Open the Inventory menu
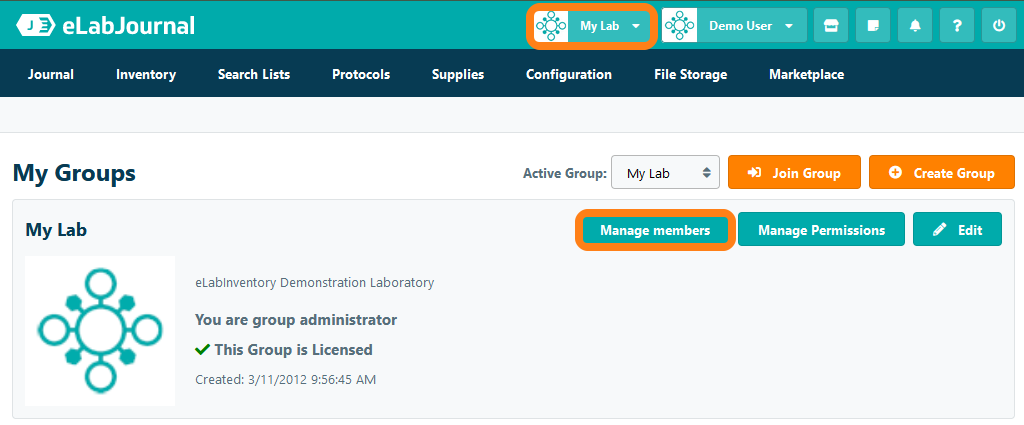The width and height of the screenshot is (1024, 425). tap(146, 74)
